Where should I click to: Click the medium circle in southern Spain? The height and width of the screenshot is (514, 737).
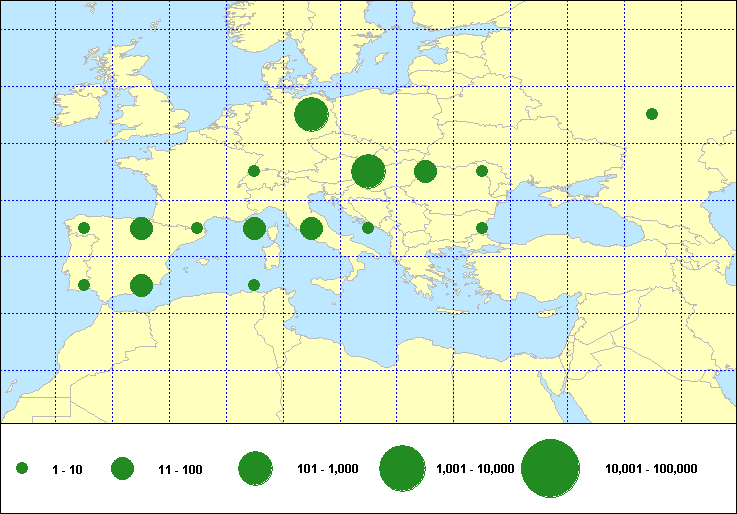coord(141,285)
